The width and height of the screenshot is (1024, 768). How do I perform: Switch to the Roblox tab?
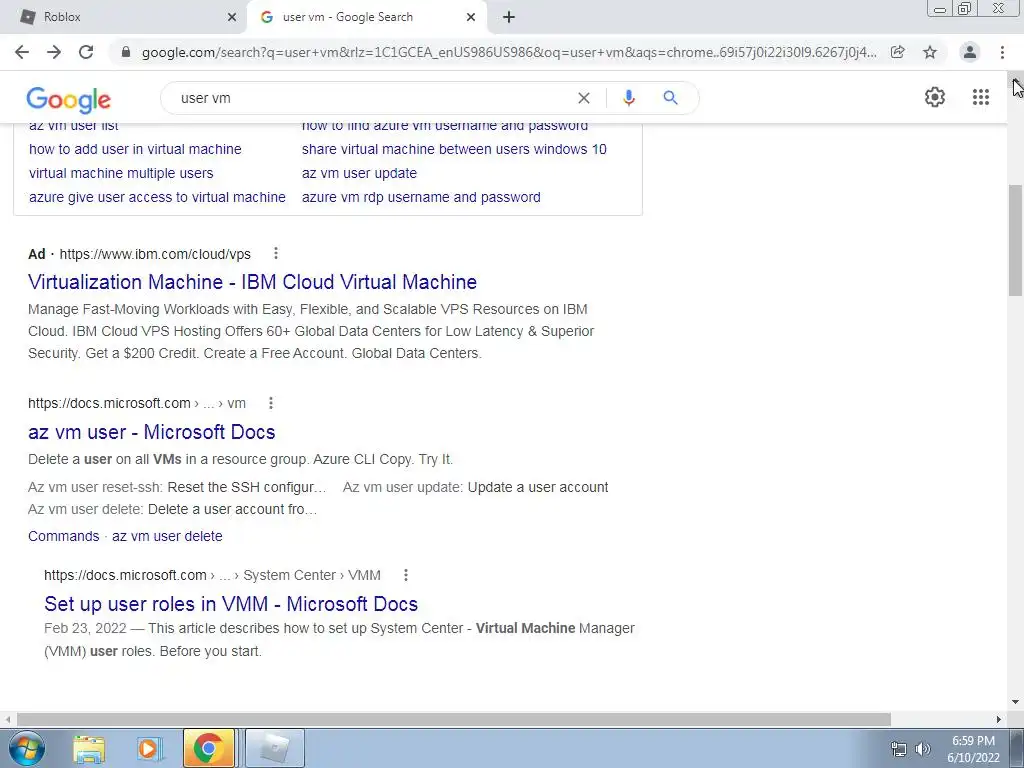pos(124,18)
